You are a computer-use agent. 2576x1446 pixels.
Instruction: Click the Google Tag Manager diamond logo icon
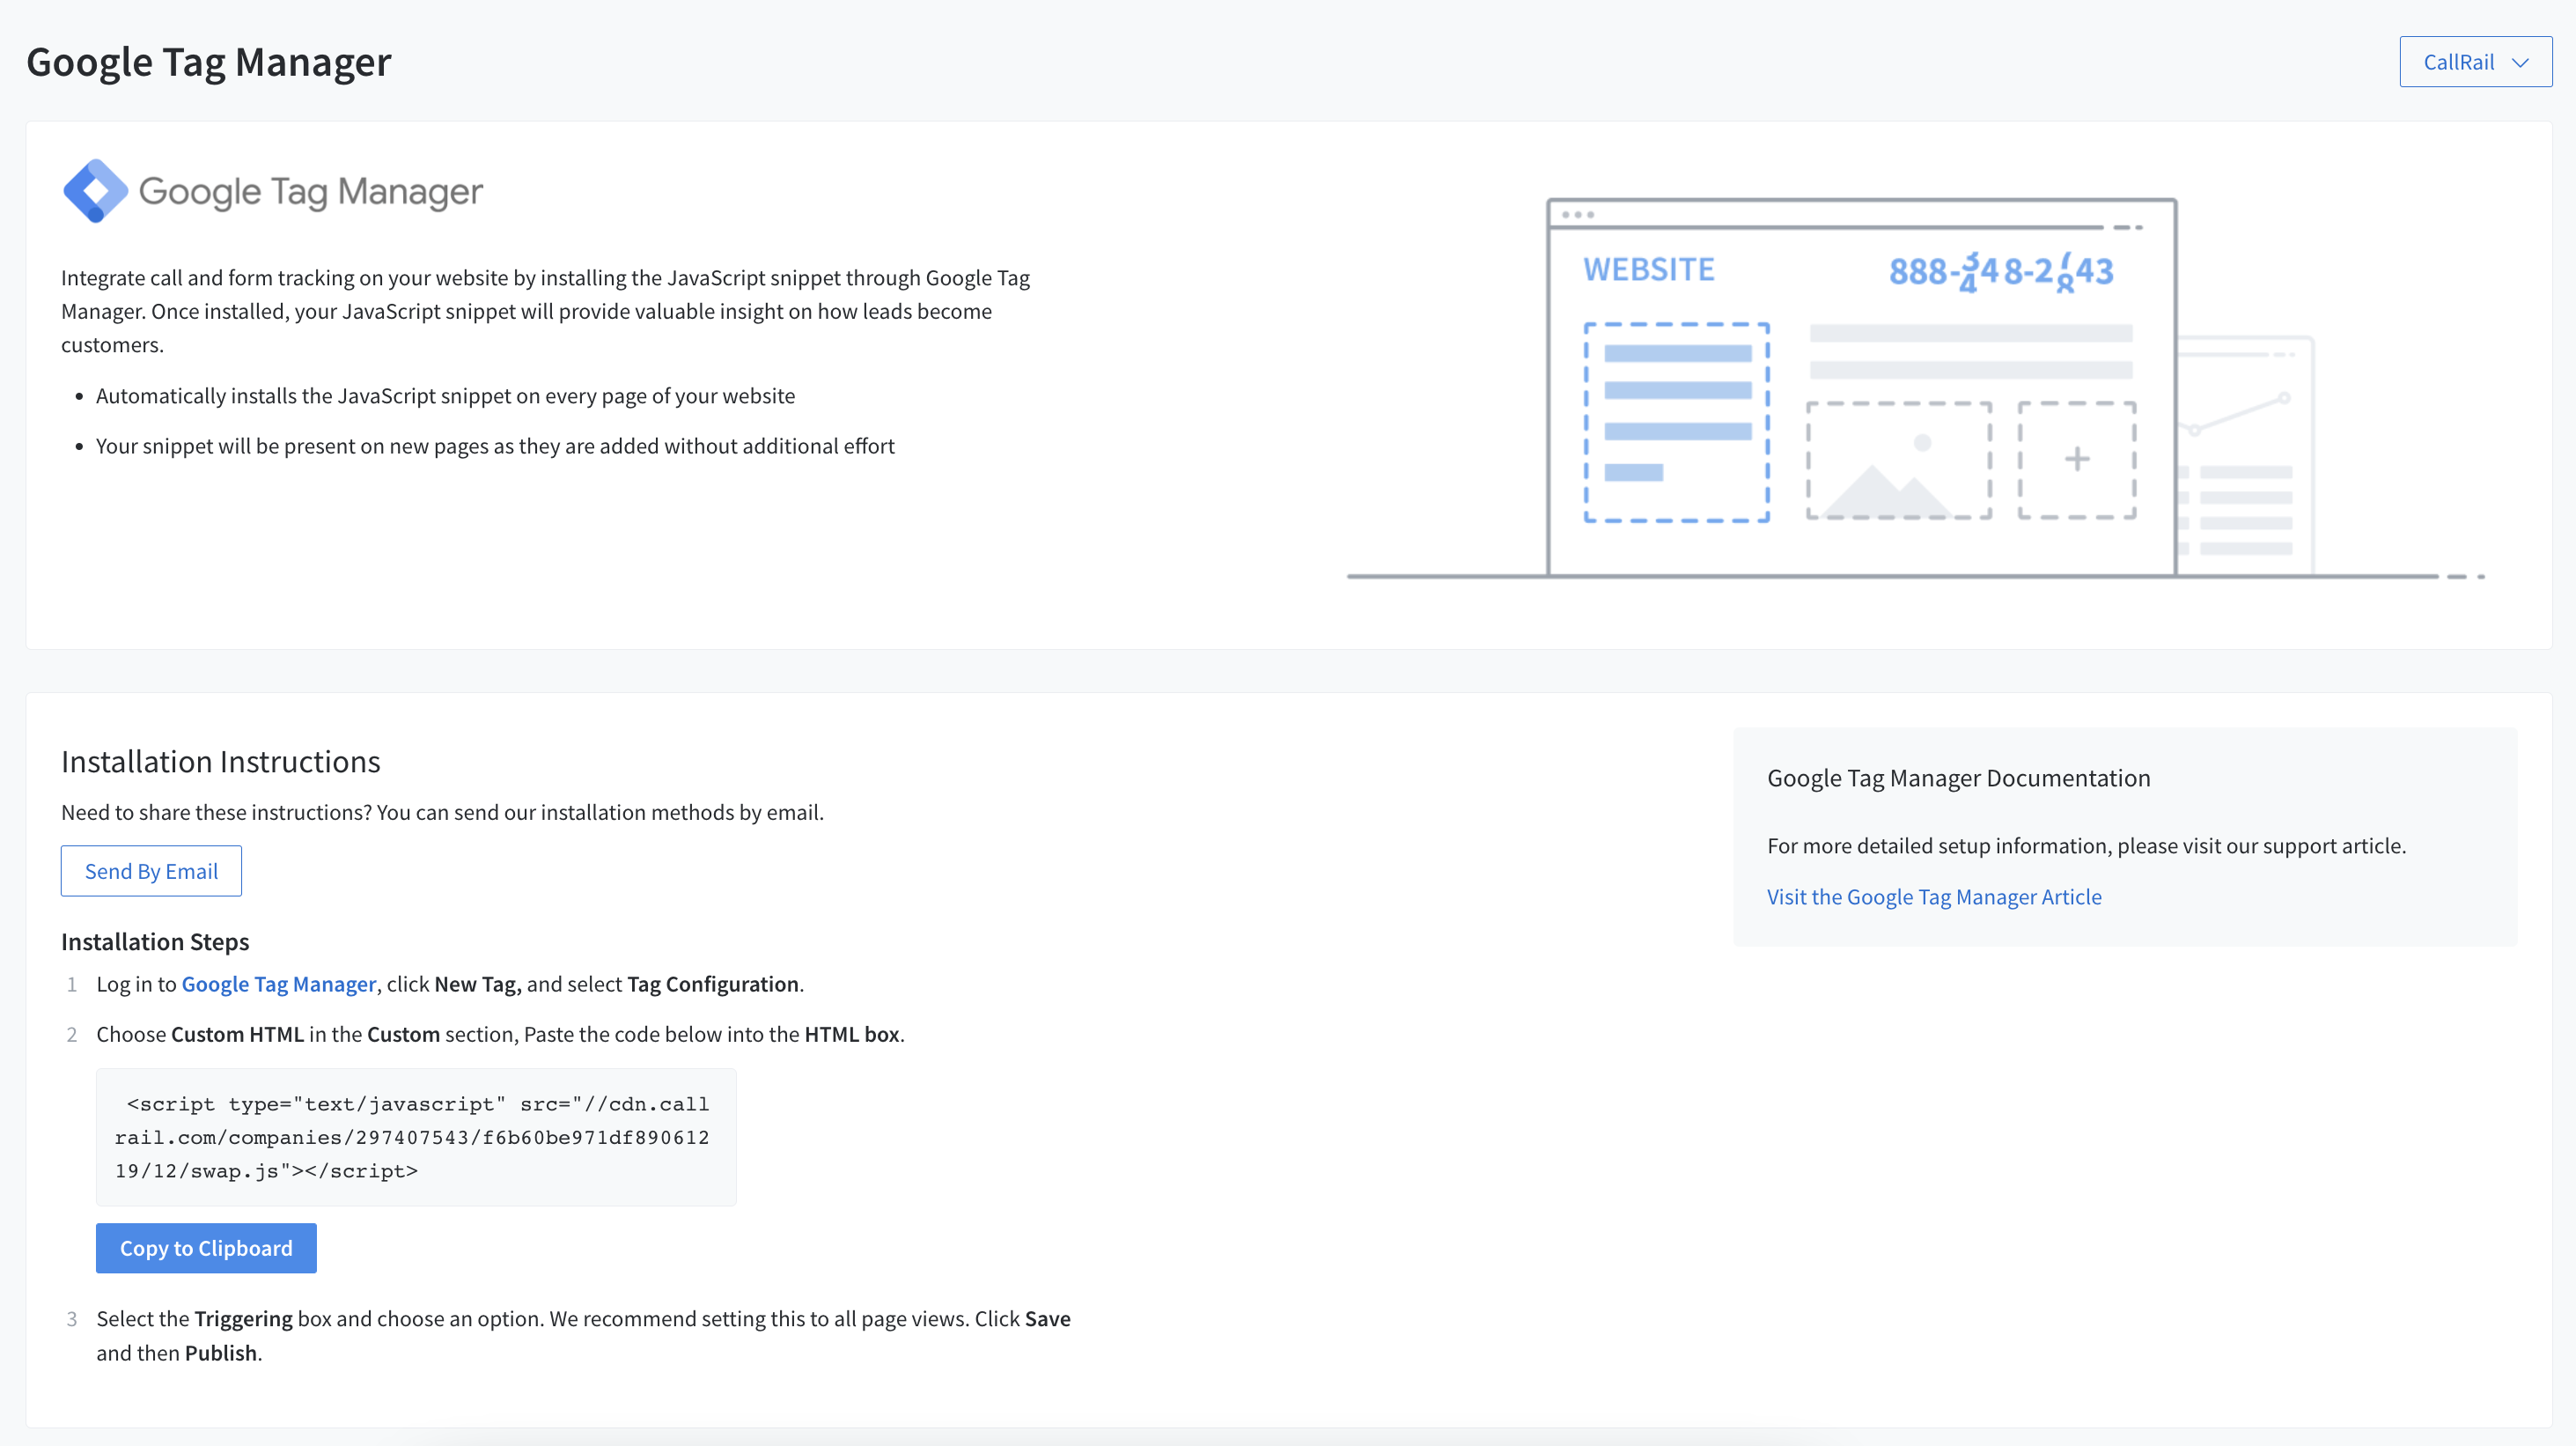point(95,190)
